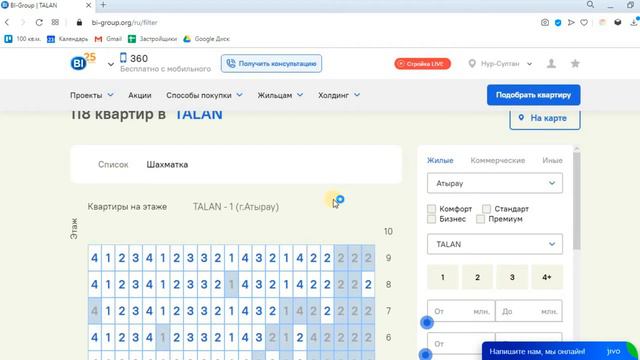The width and height of the screenshot is (640, 360).
Task: Open browser search magnifier icon
Action: (590, 4)
